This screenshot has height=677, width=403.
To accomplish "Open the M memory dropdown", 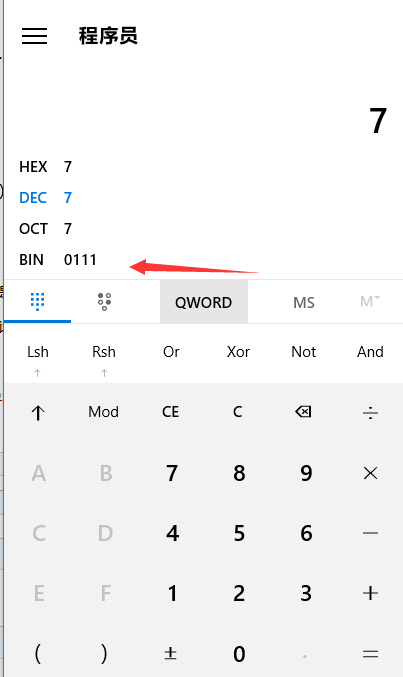I will coord(370,301).
